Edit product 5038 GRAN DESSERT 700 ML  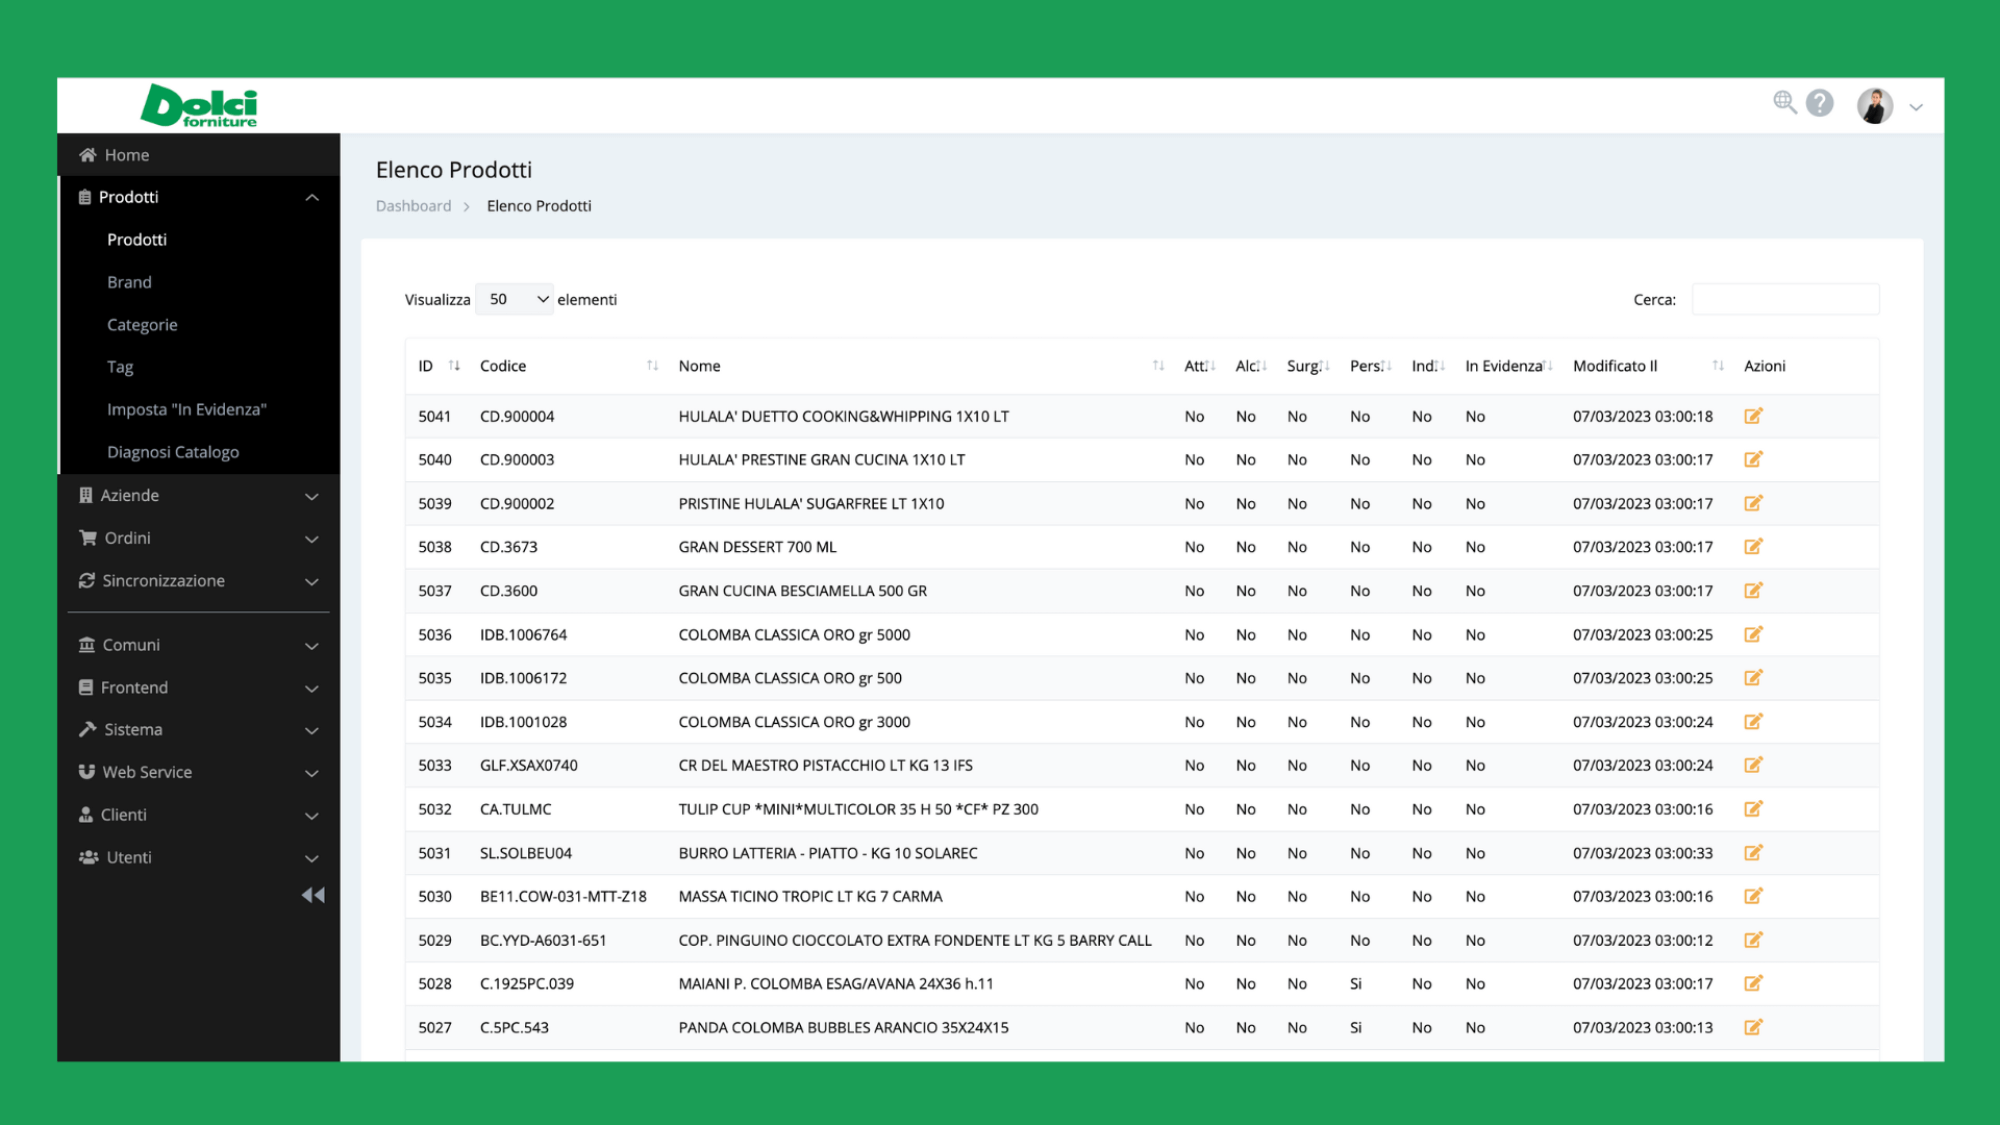(x=1753, y=547)
